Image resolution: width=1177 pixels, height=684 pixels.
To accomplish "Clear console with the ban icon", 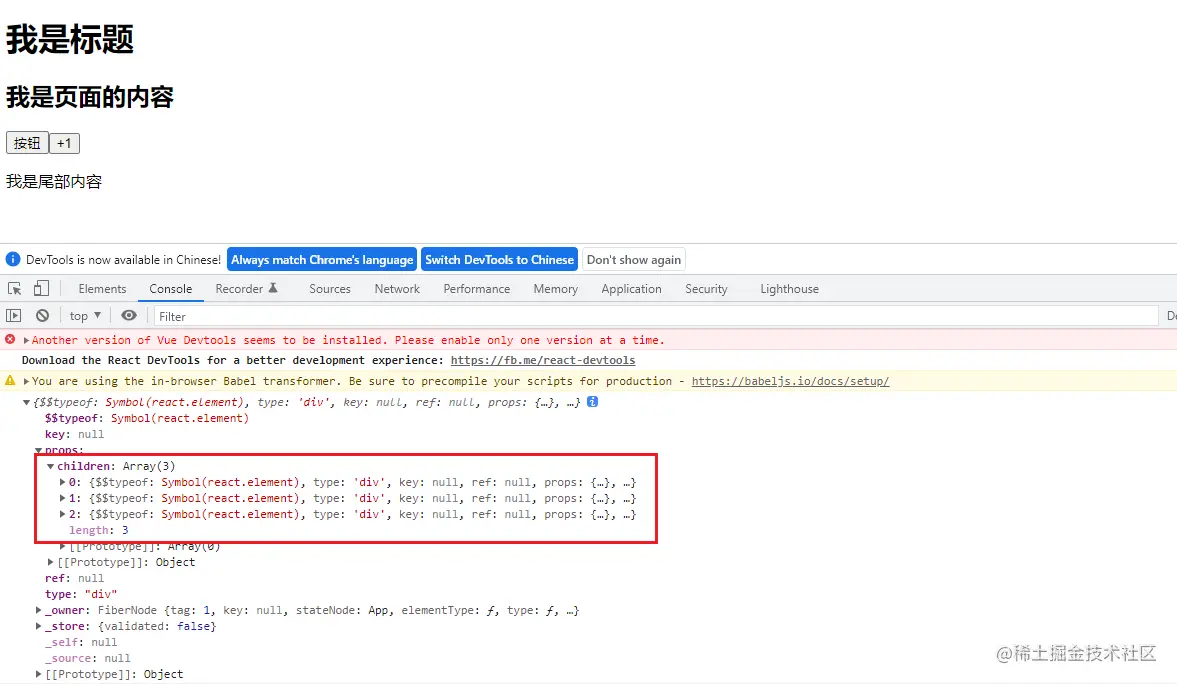I will (x=43, y=316).
